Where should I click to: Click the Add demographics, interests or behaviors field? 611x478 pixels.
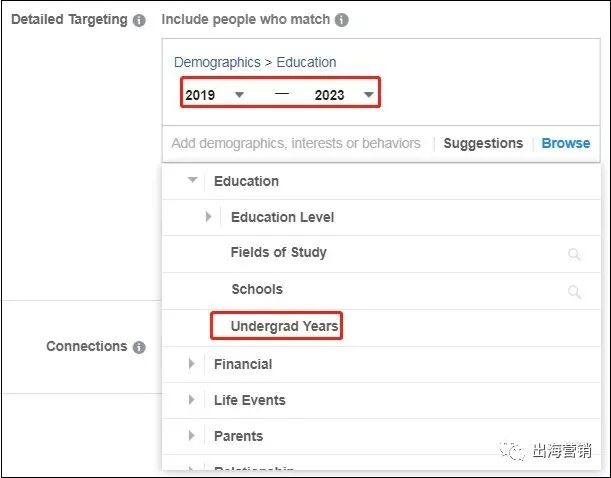pos(296,143)
